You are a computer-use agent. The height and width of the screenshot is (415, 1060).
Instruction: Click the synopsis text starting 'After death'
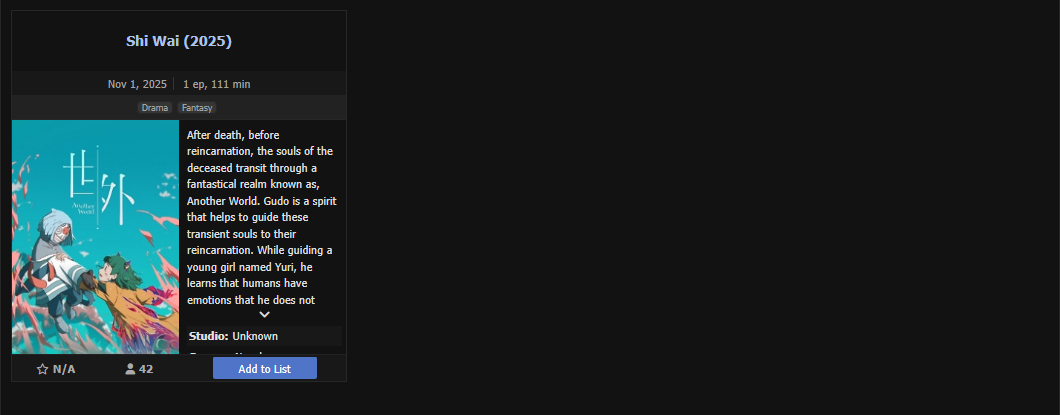[x=260, y=216]
